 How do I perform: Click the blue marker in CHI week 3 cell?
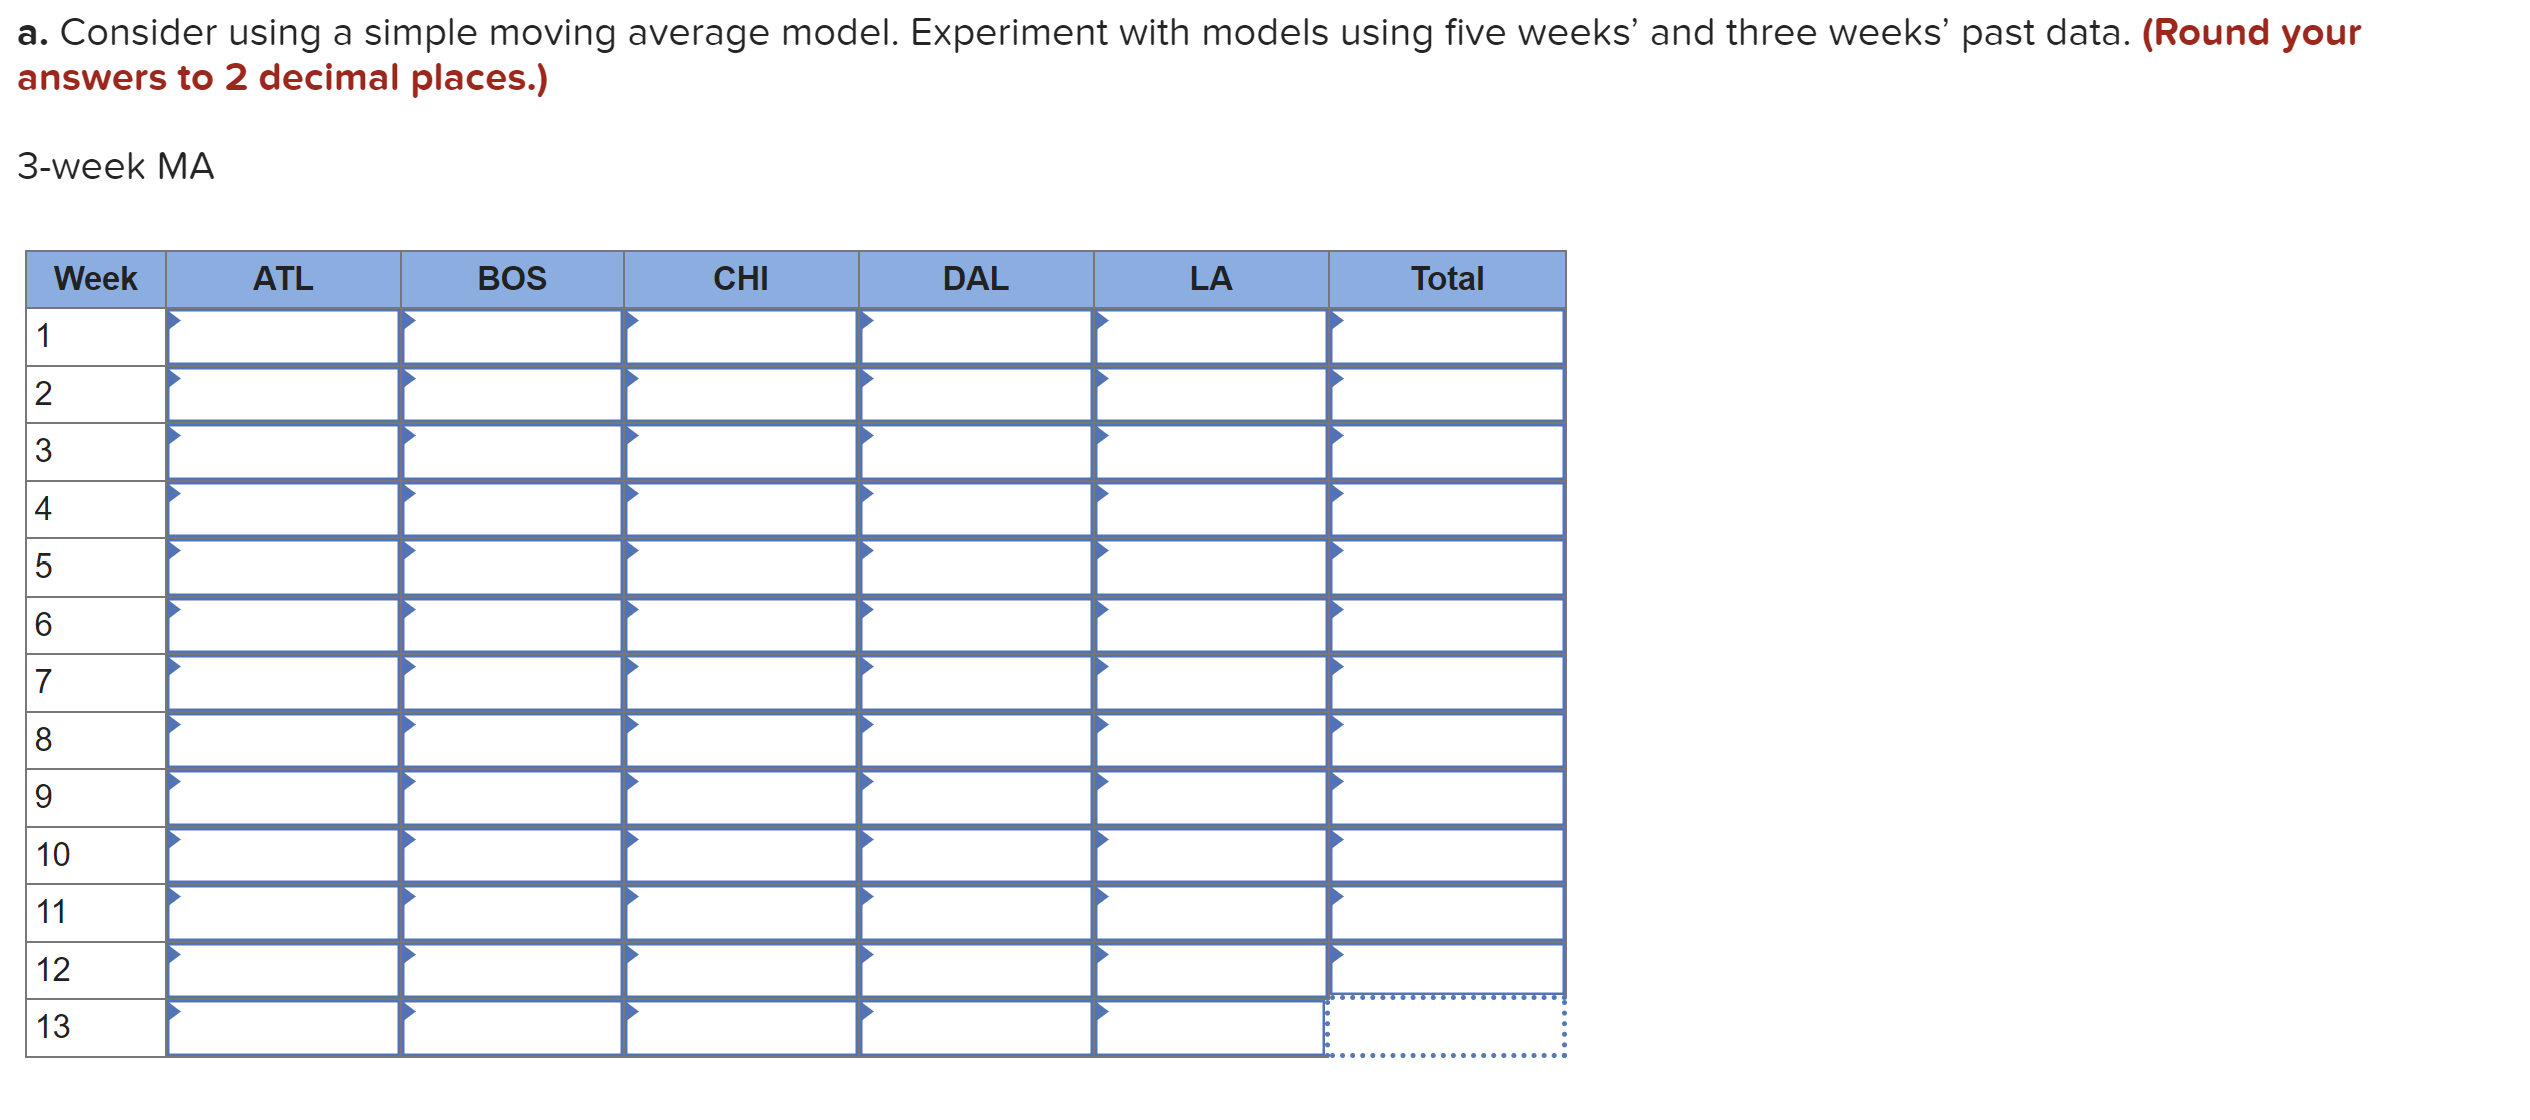[x=634, y=440]
